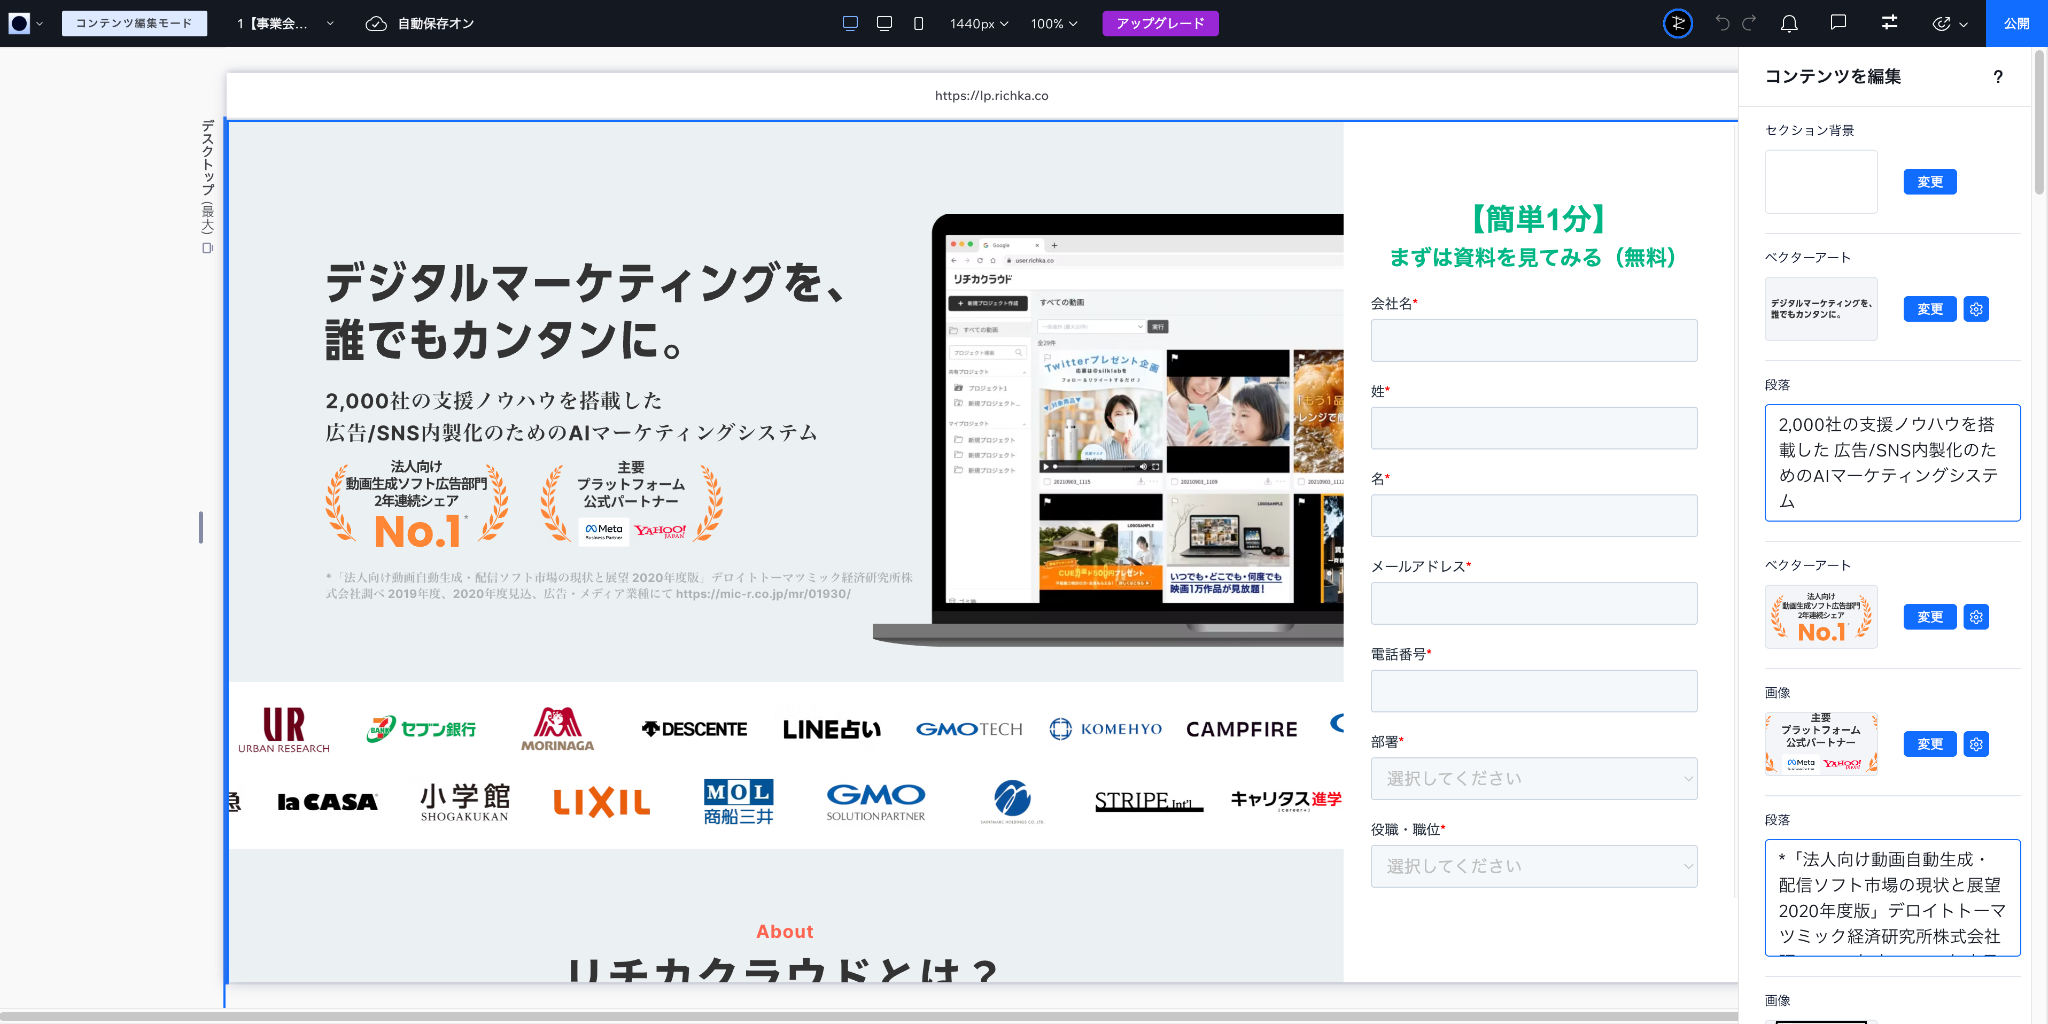This screenshot has height=1024, width=2048.
Task: Select the tablet breakpoint icon
Action: 884,23
